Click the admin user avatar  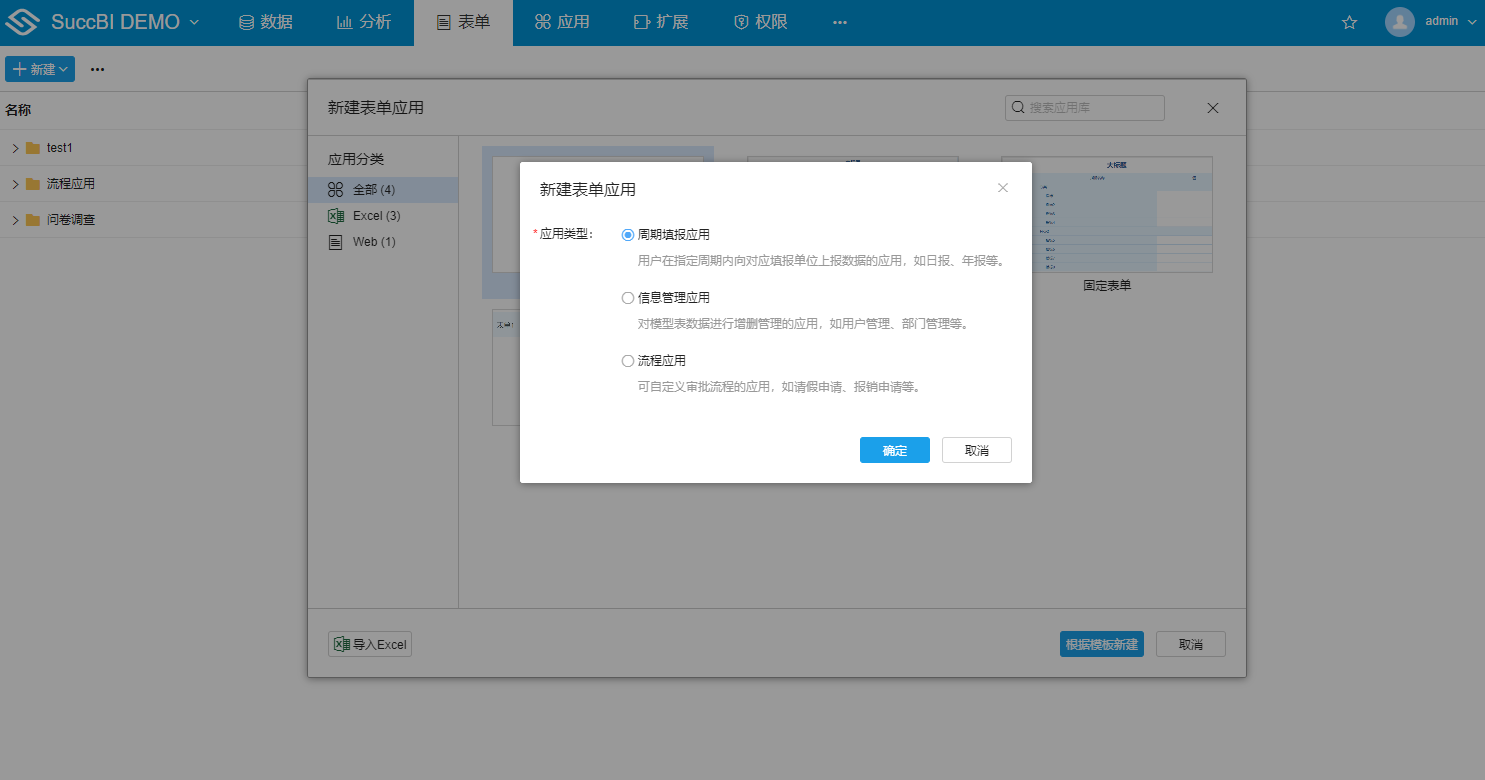1400,22
